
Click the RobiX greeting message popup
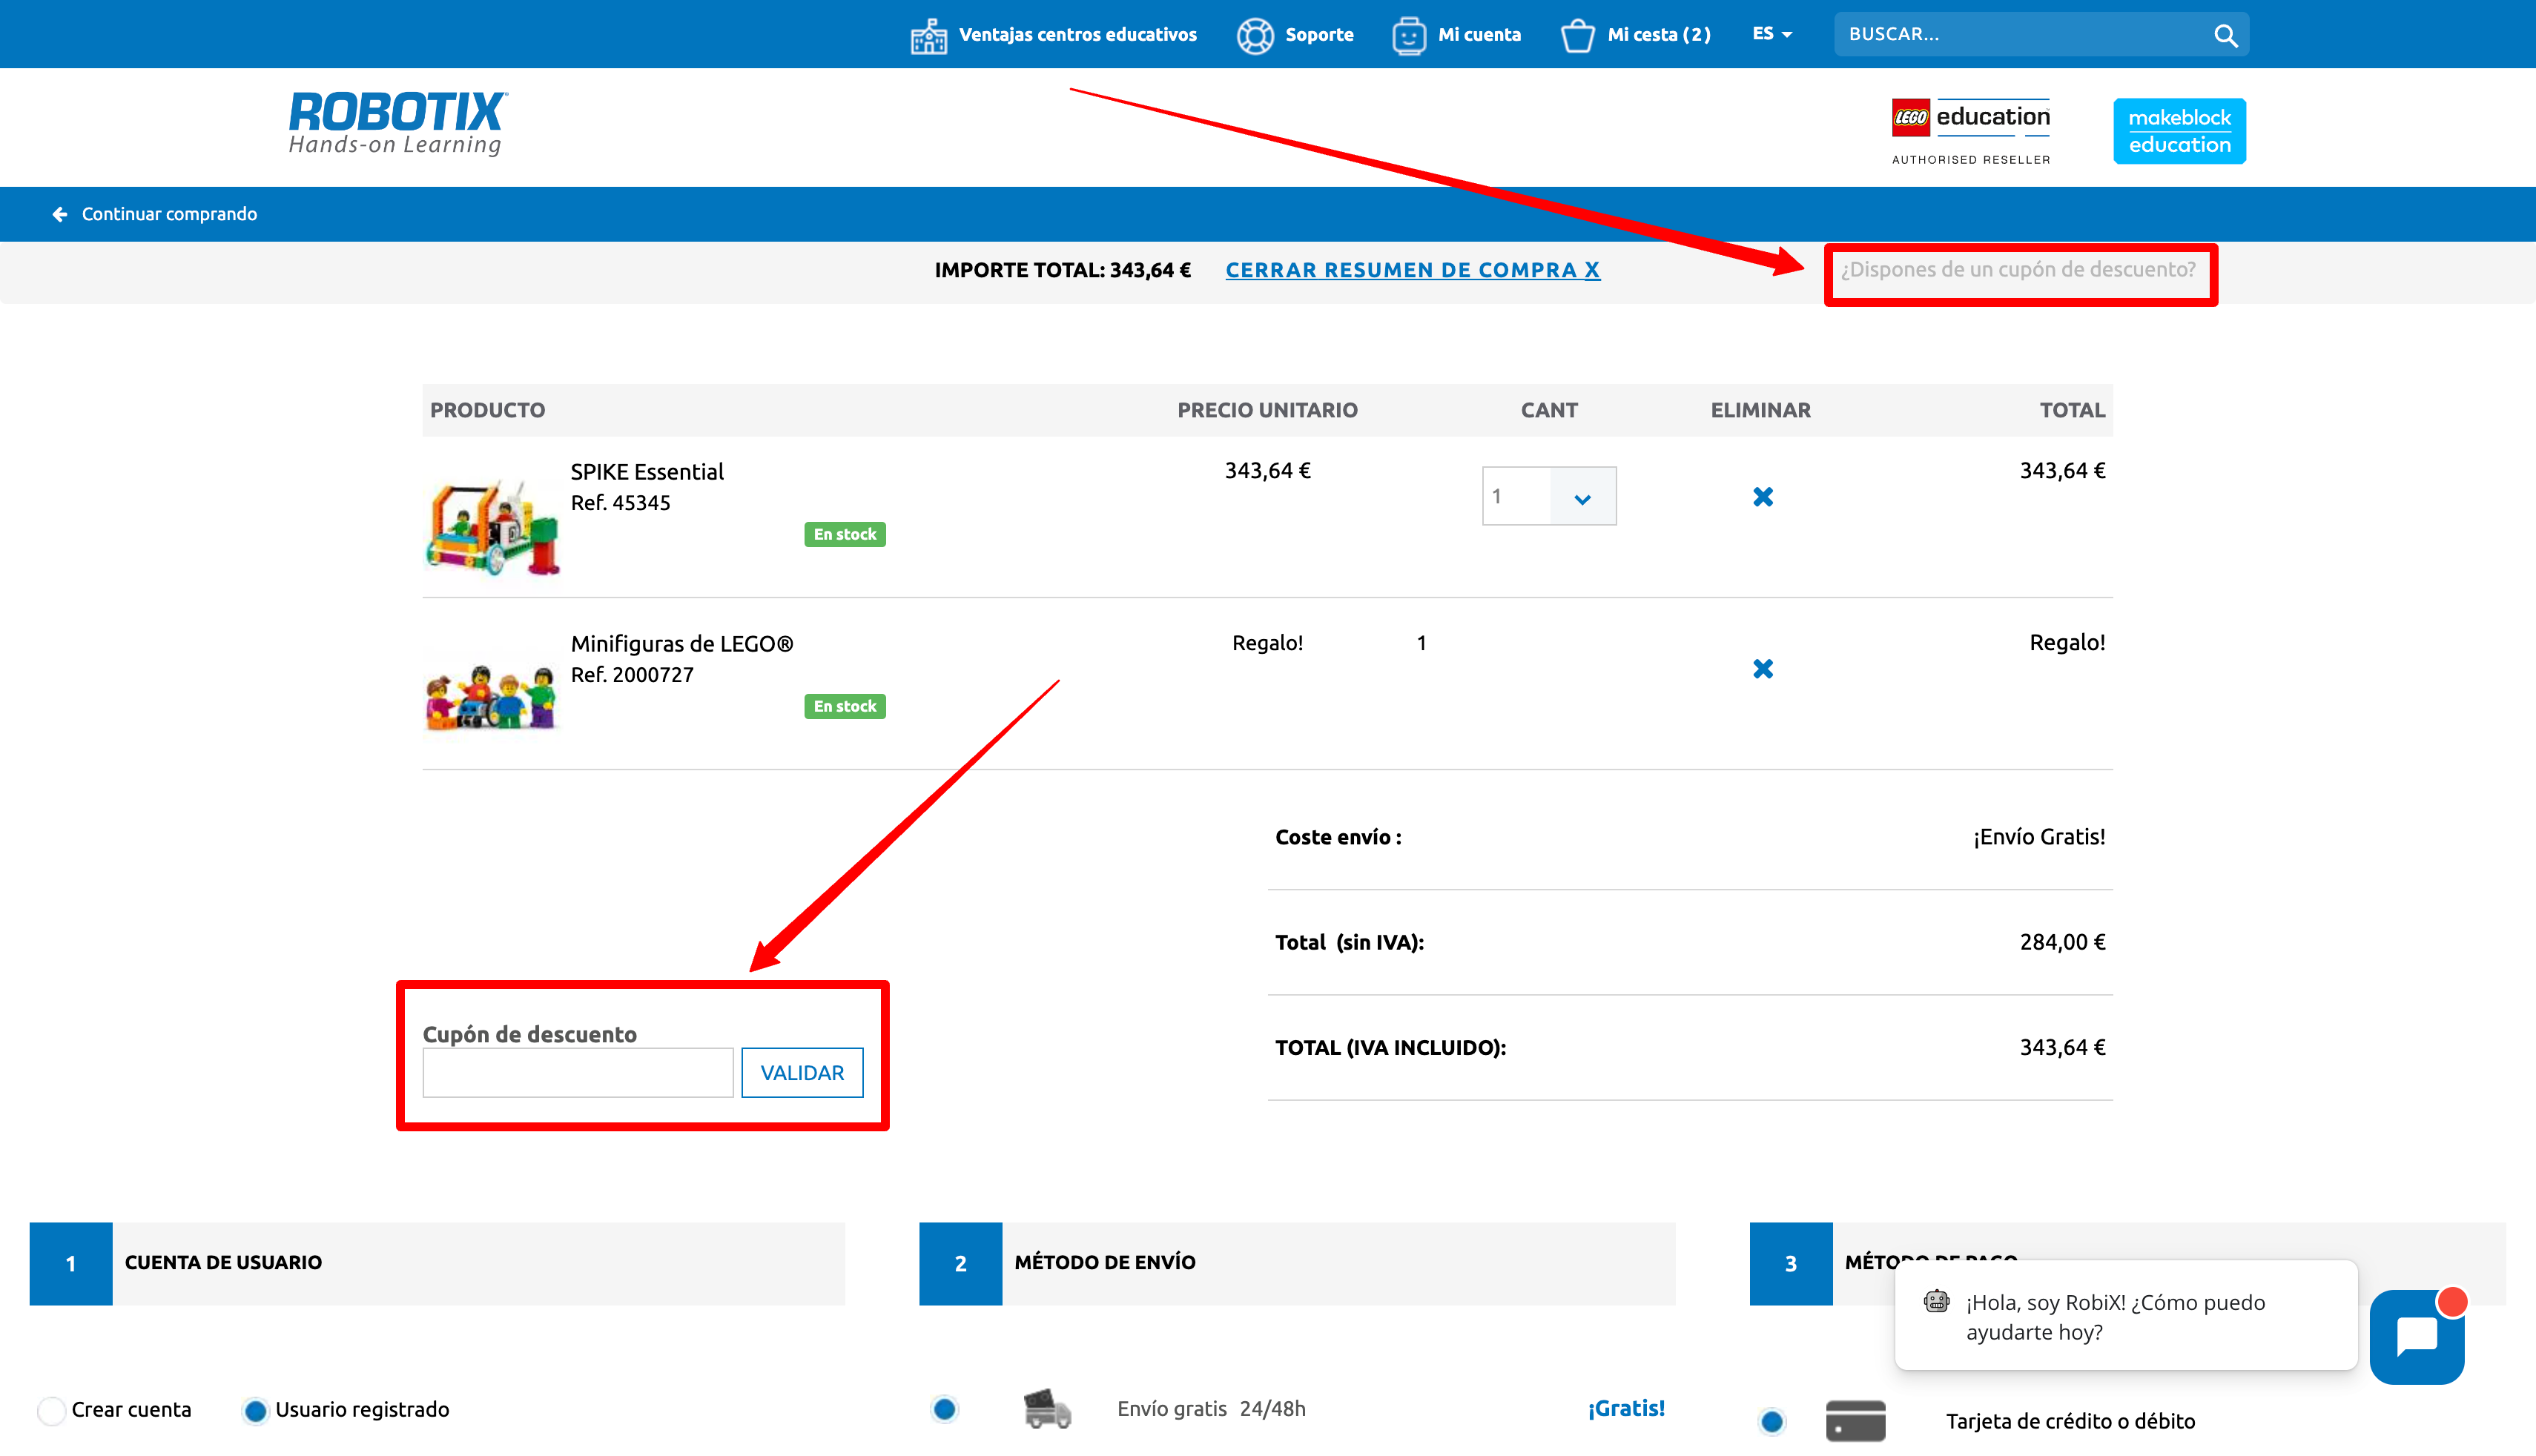pyautogui.click(x=2126, y=1316)
